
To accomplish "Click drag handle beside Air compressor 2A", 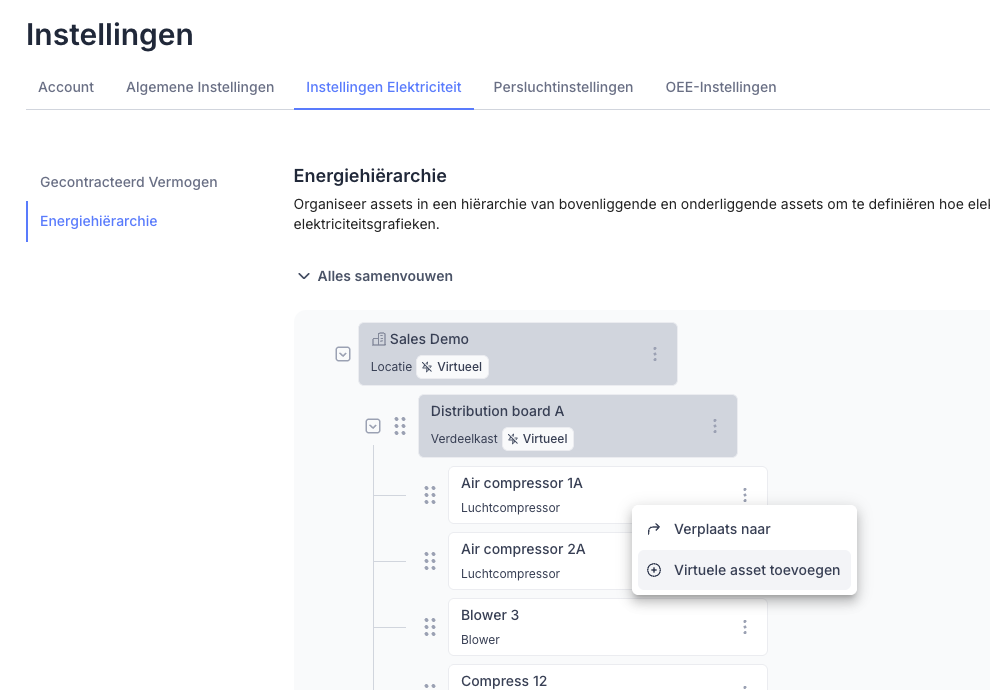I will point(430,561).
